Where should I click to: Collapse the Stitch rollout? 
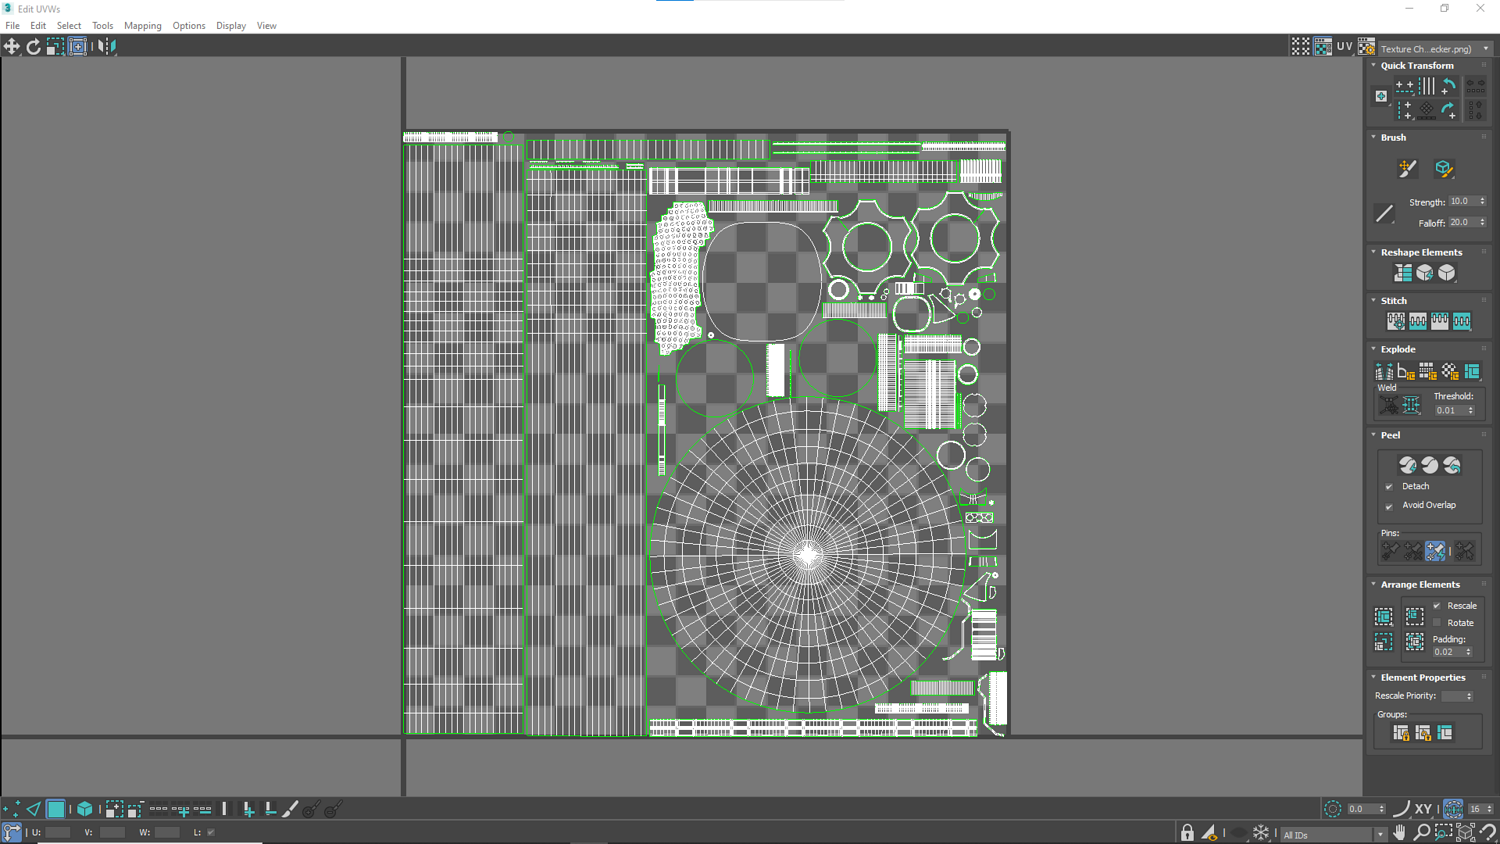pos(1374,301)
